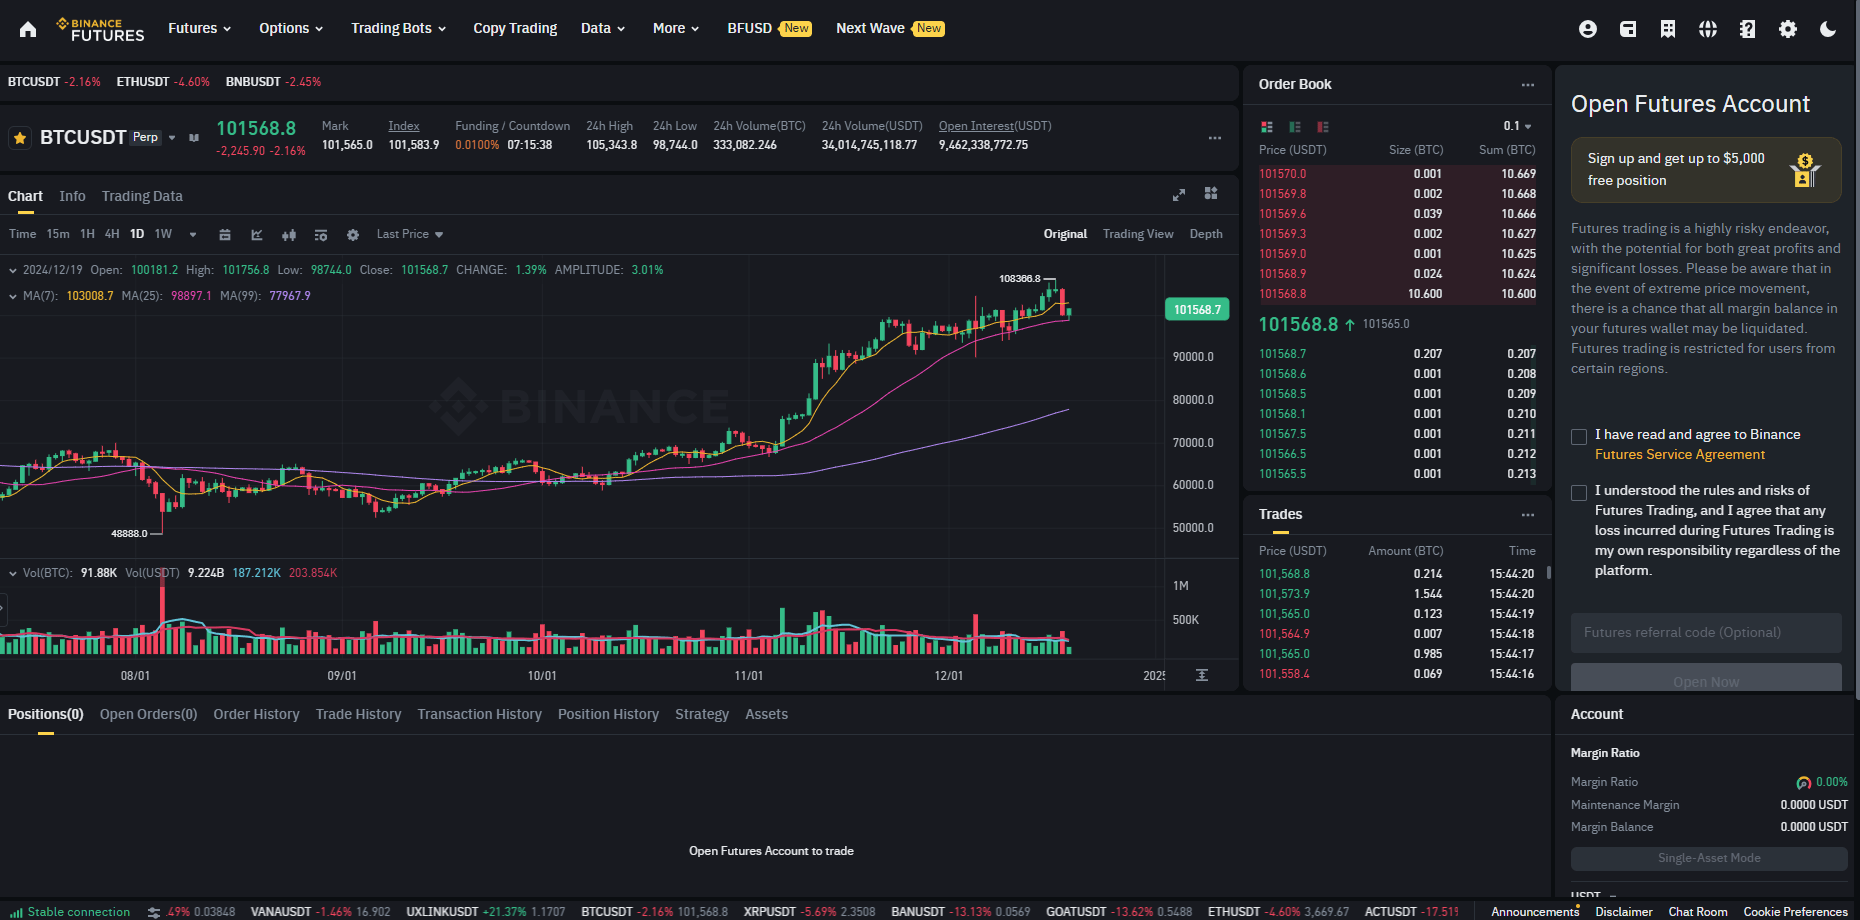1860x920 pixels.
Task: Open the contract info icon beside Perp
Action: click(194, 138)
